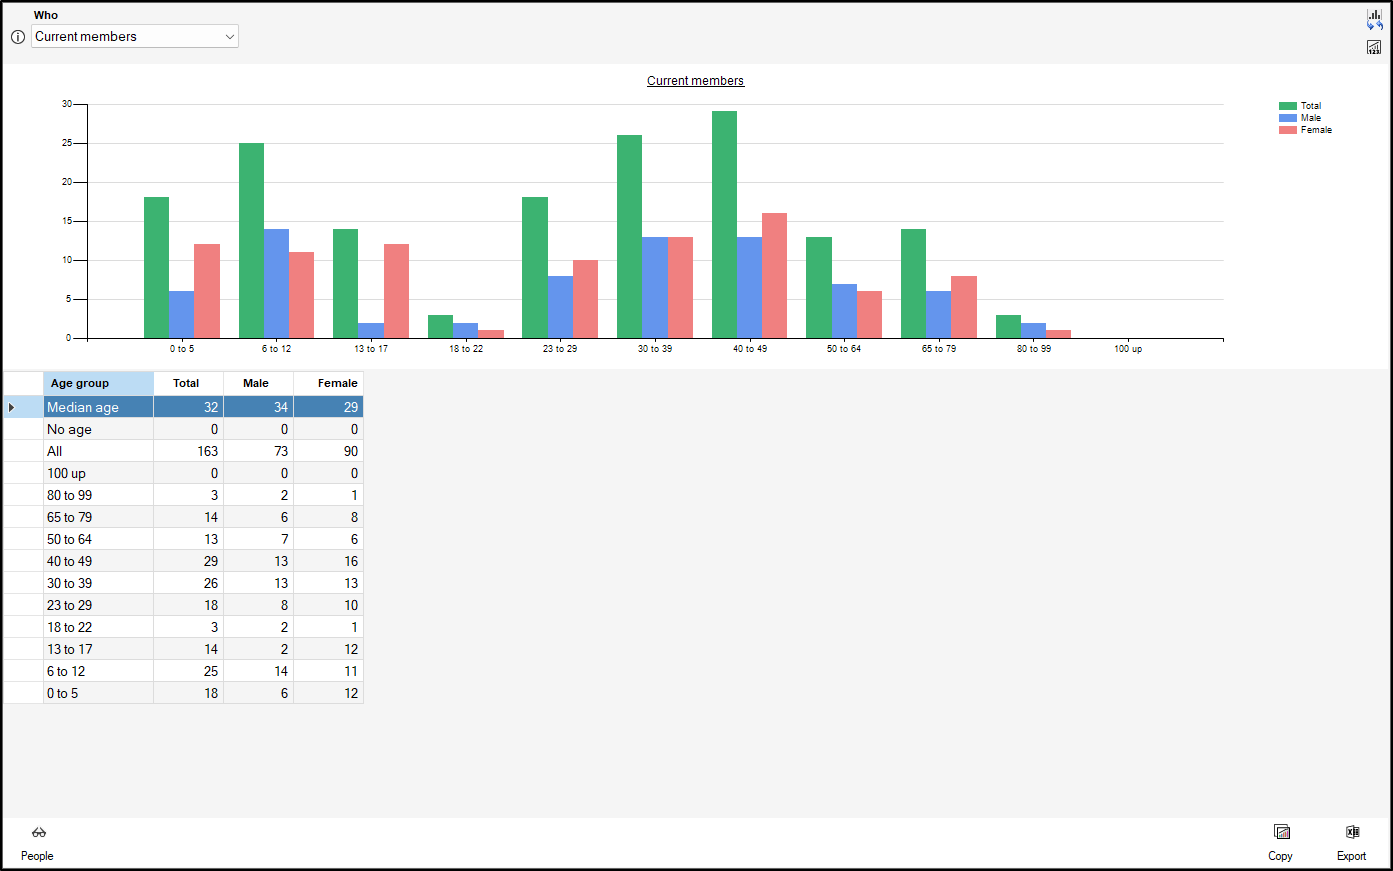Click the blue swap arrows icon under the chart icon
This screenshot has height=871, width=1393.
coord(1374,26)
